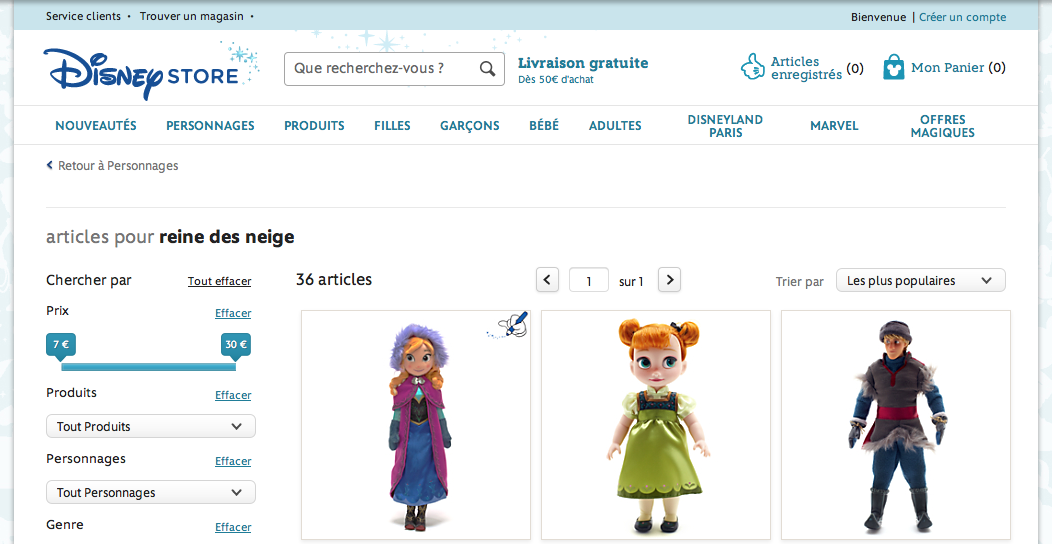Viewport: 1052px width, 544px height.
Task: Click the search field Que recherchez-vous
Action: tap(380, 69)
